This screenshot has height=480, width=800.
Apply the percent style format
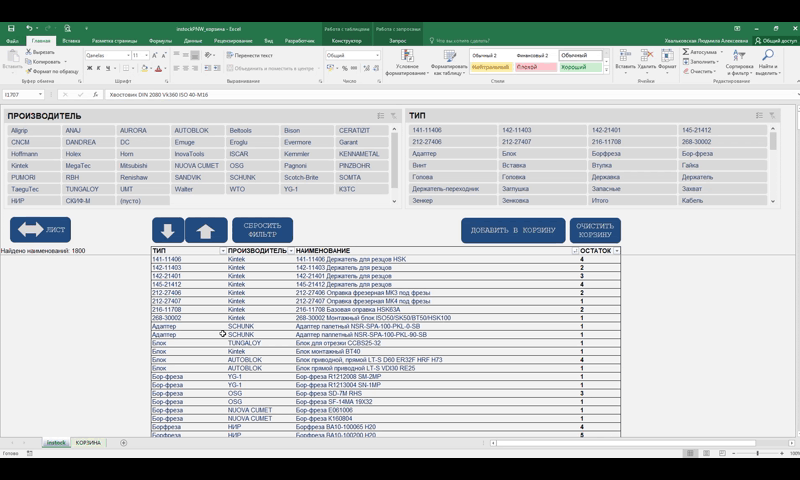pos(344,68)
